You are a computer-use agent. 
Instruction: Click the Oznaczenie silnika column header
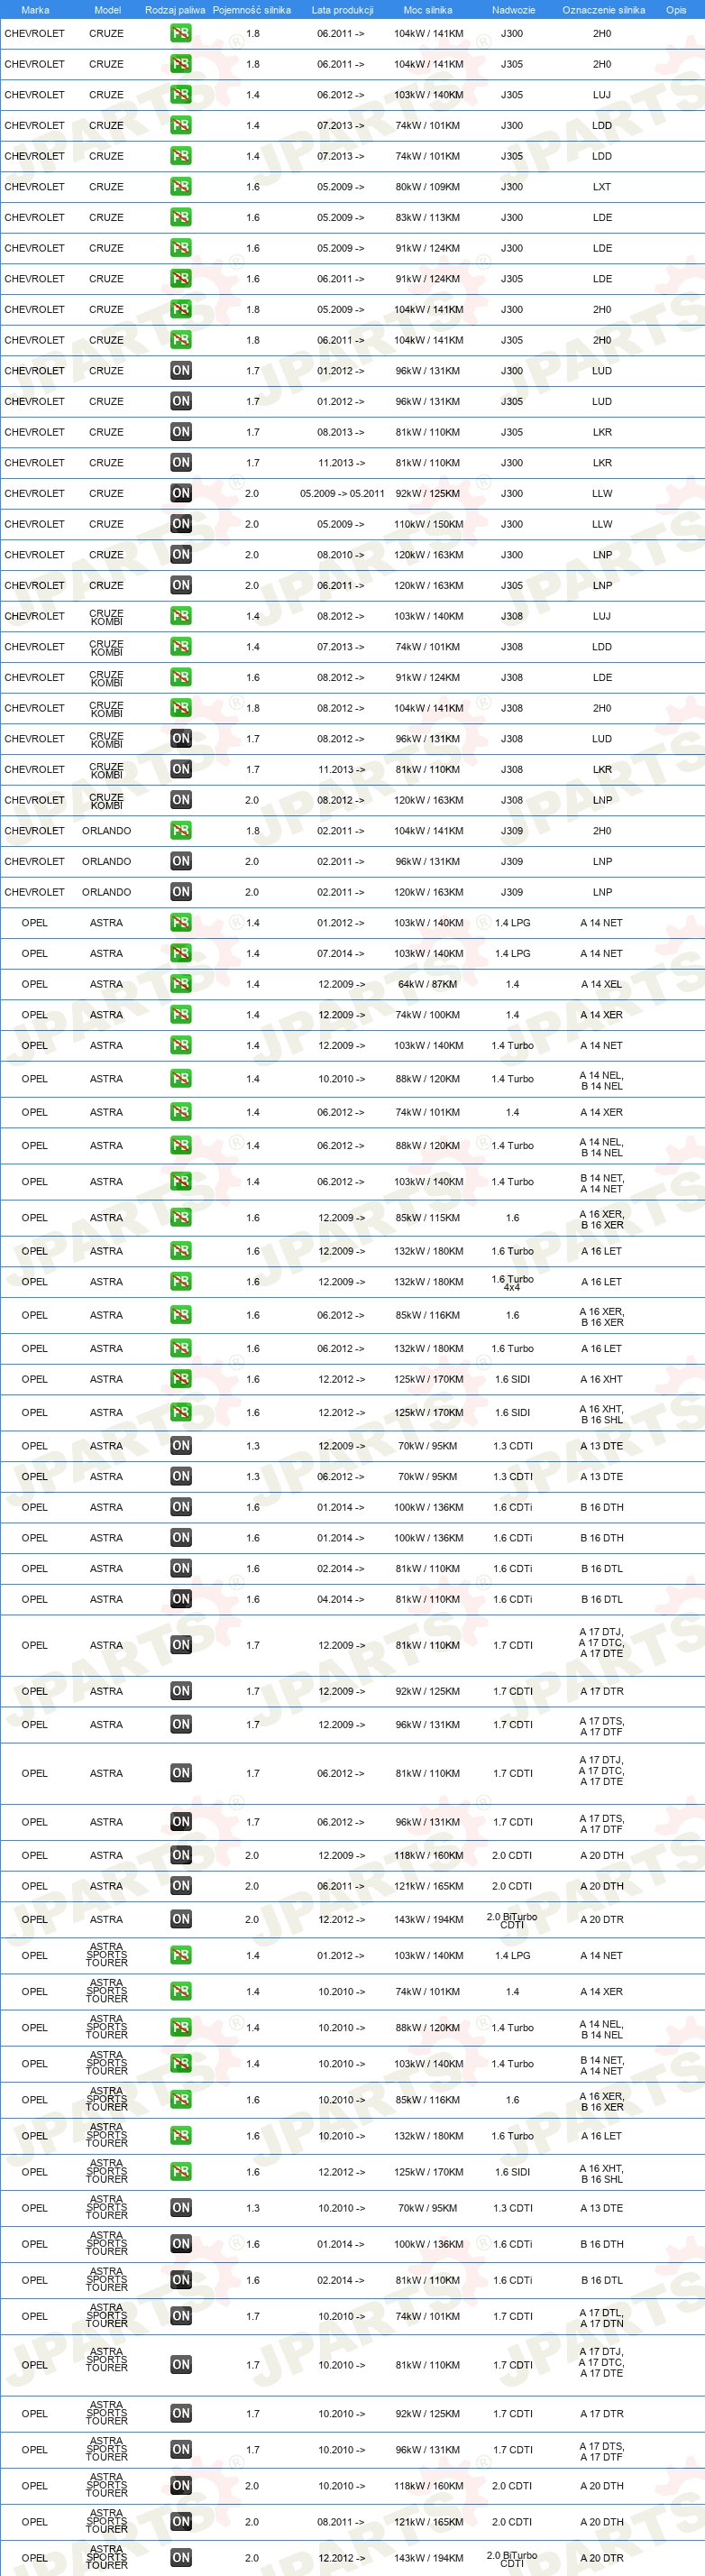(x=603, y=10)
